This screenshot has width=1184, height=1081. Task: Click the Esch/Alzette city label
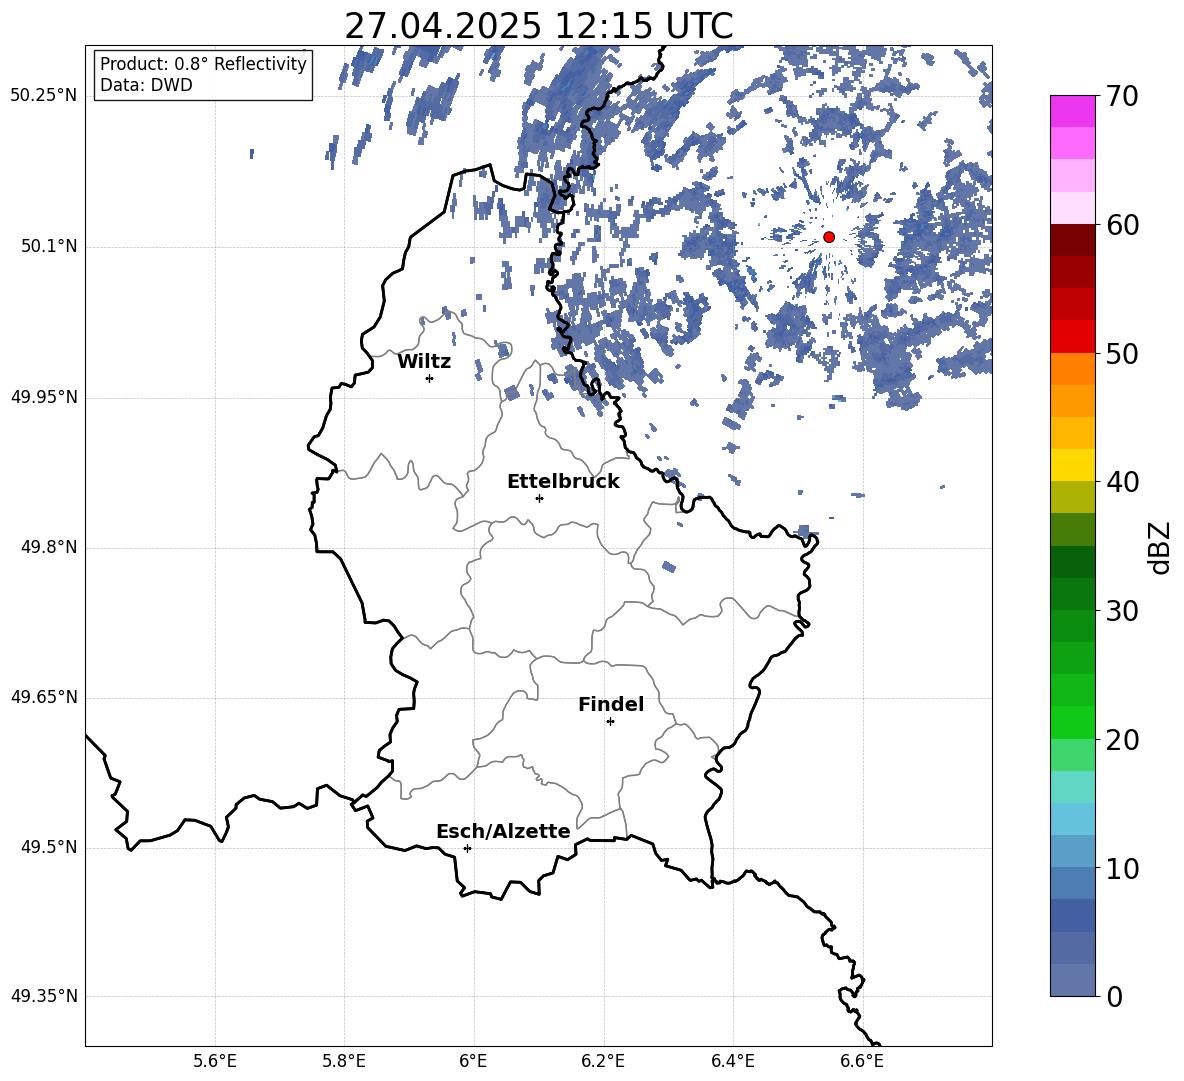tap(504, 831)
